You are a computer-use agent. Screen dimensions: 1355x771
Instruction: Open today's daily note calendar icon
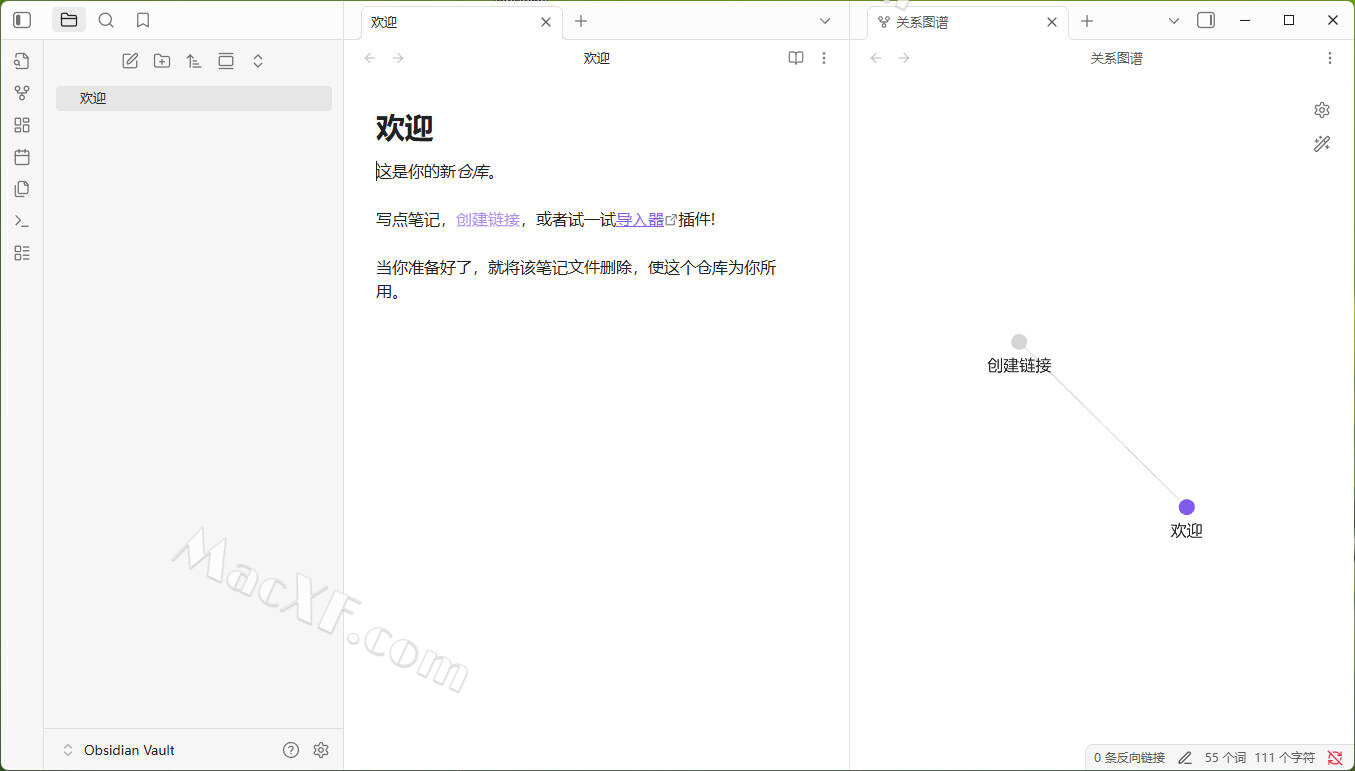22,157
